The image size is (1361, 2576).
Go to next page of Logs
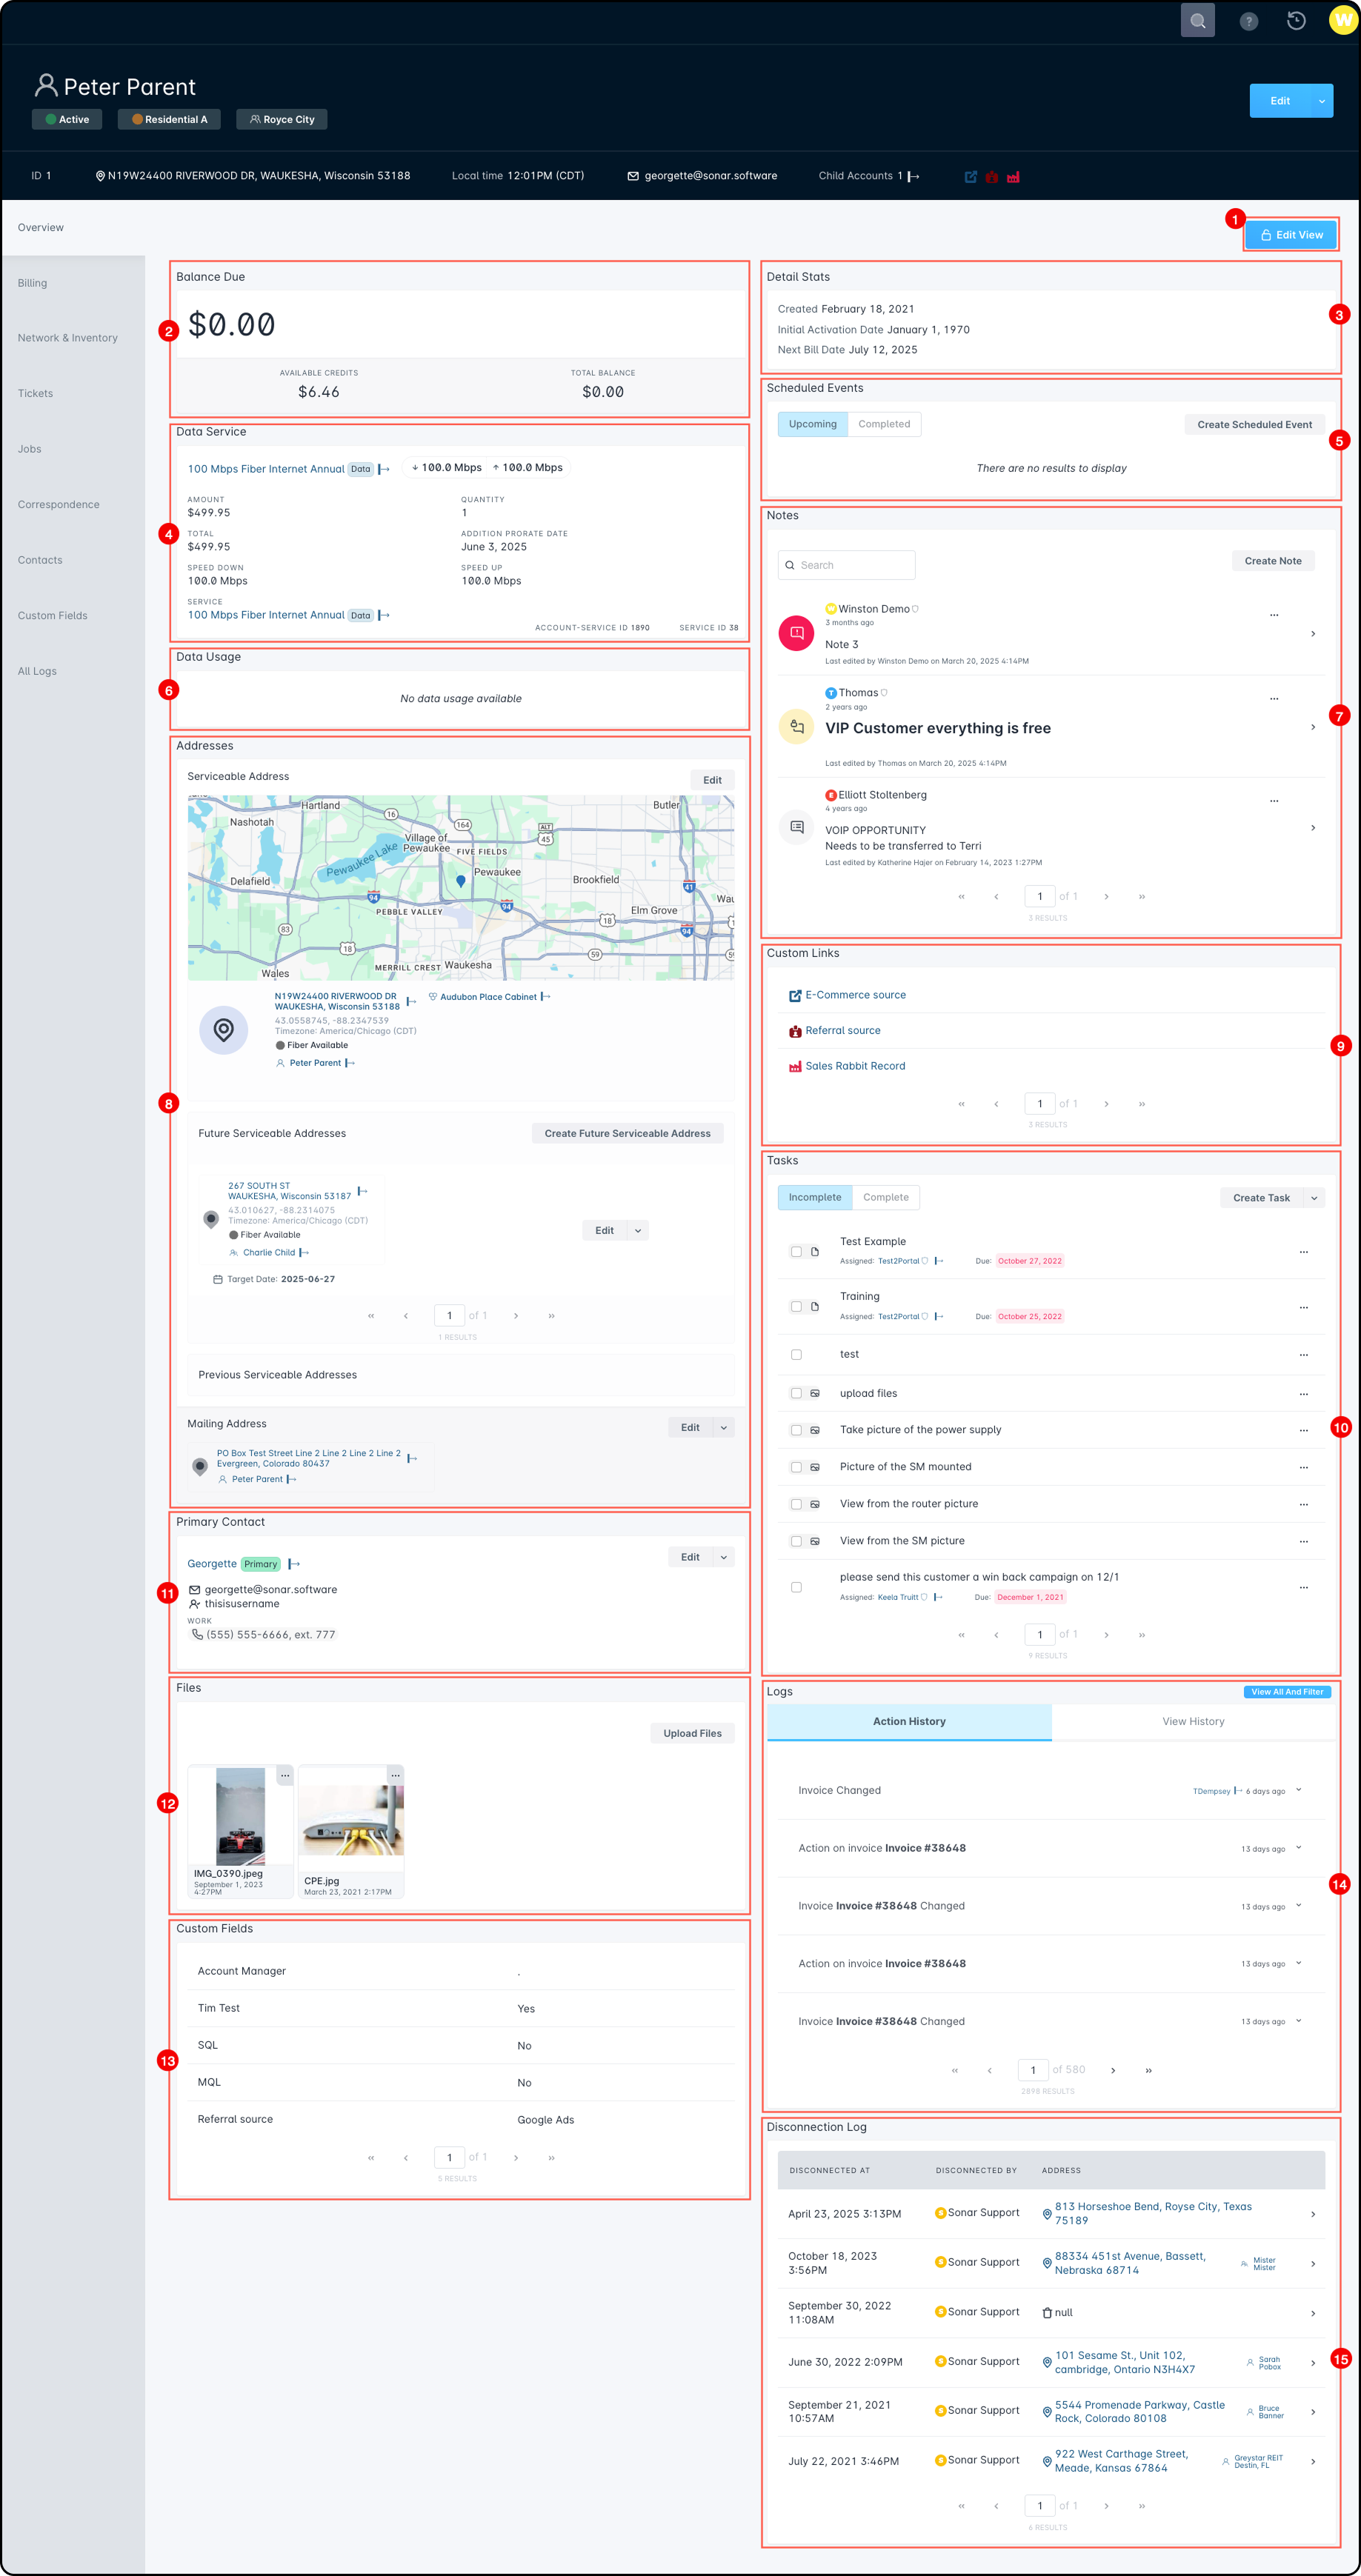click(x=1113, y=2070)
